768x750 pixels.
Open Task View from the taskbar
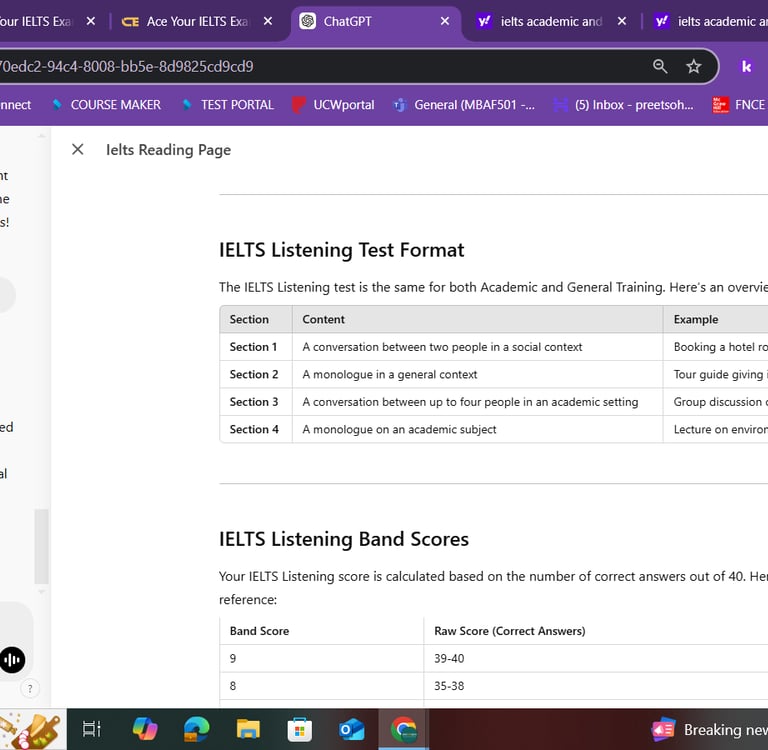[92, 729]
